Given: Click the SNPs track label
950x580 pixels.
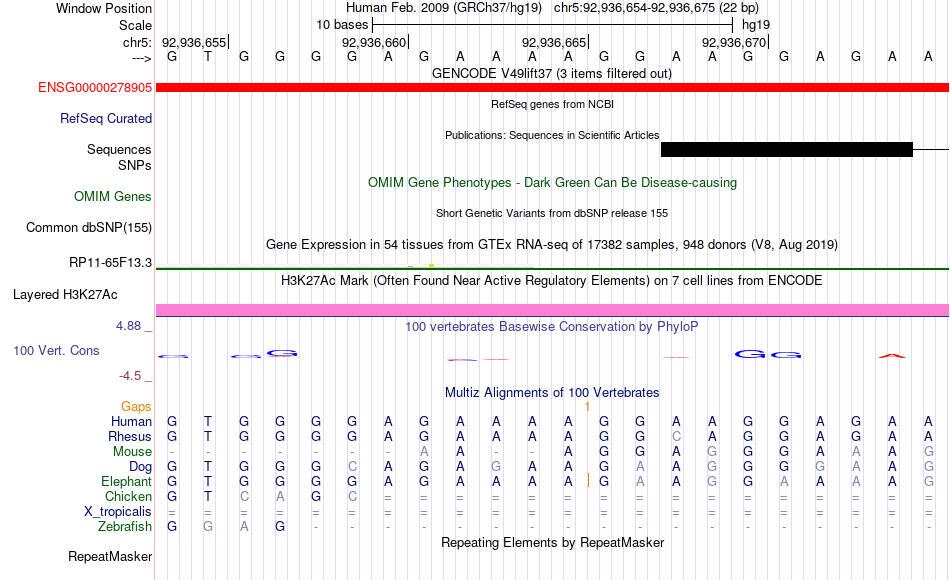Looking at the screenshot, I should point(135,165).
